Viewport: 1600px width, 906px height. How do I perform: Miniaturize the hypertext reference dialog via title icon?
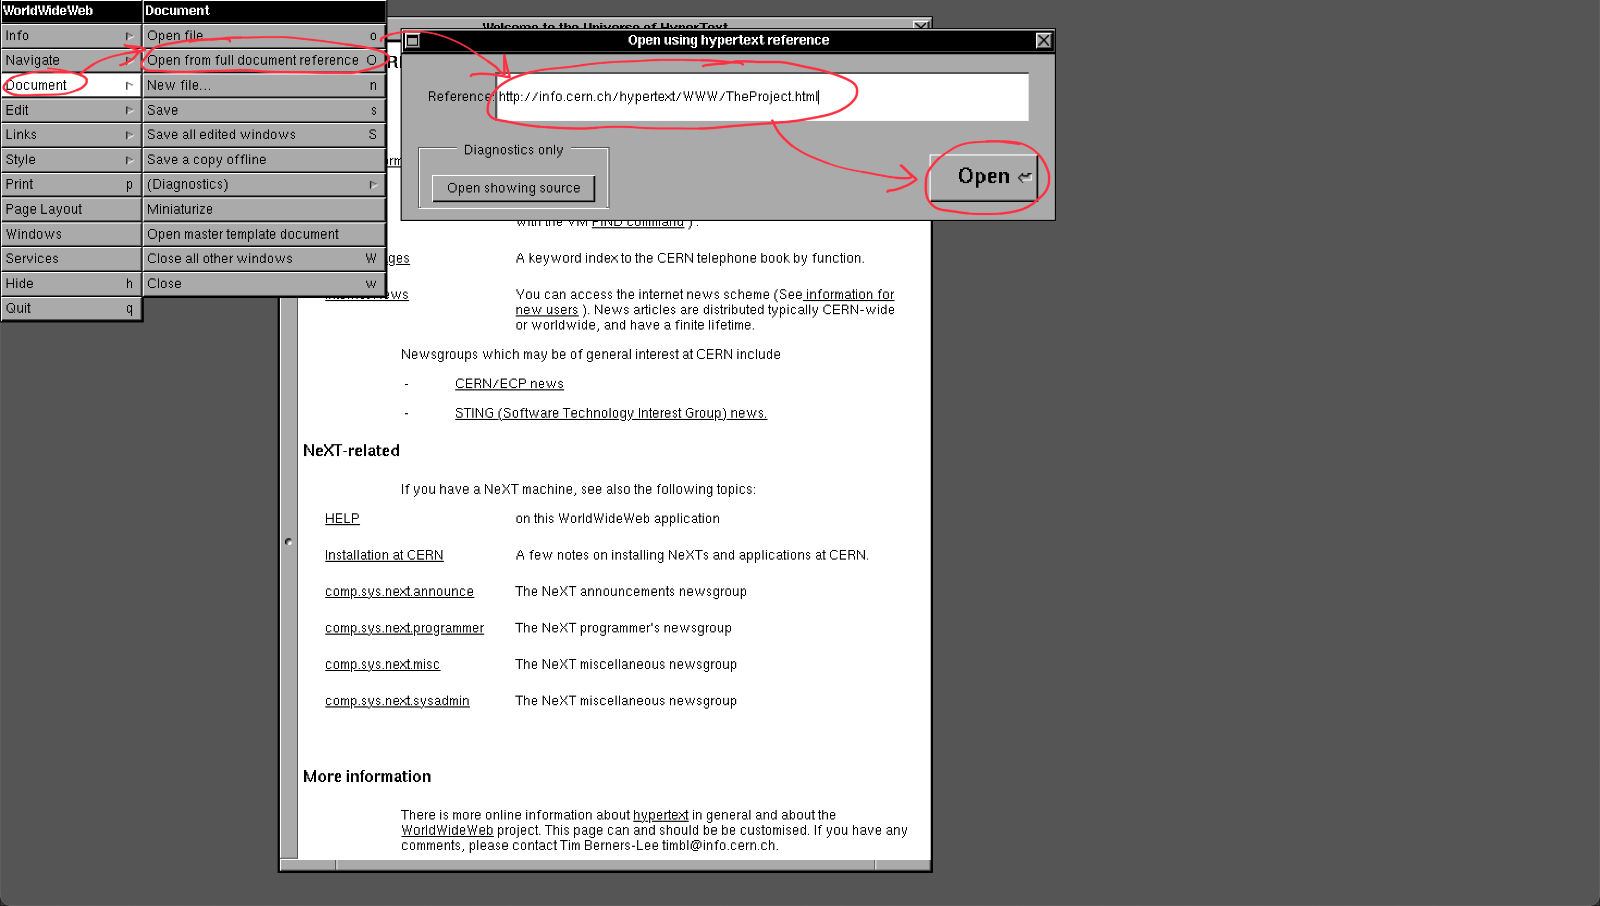(x=412, y=41)
